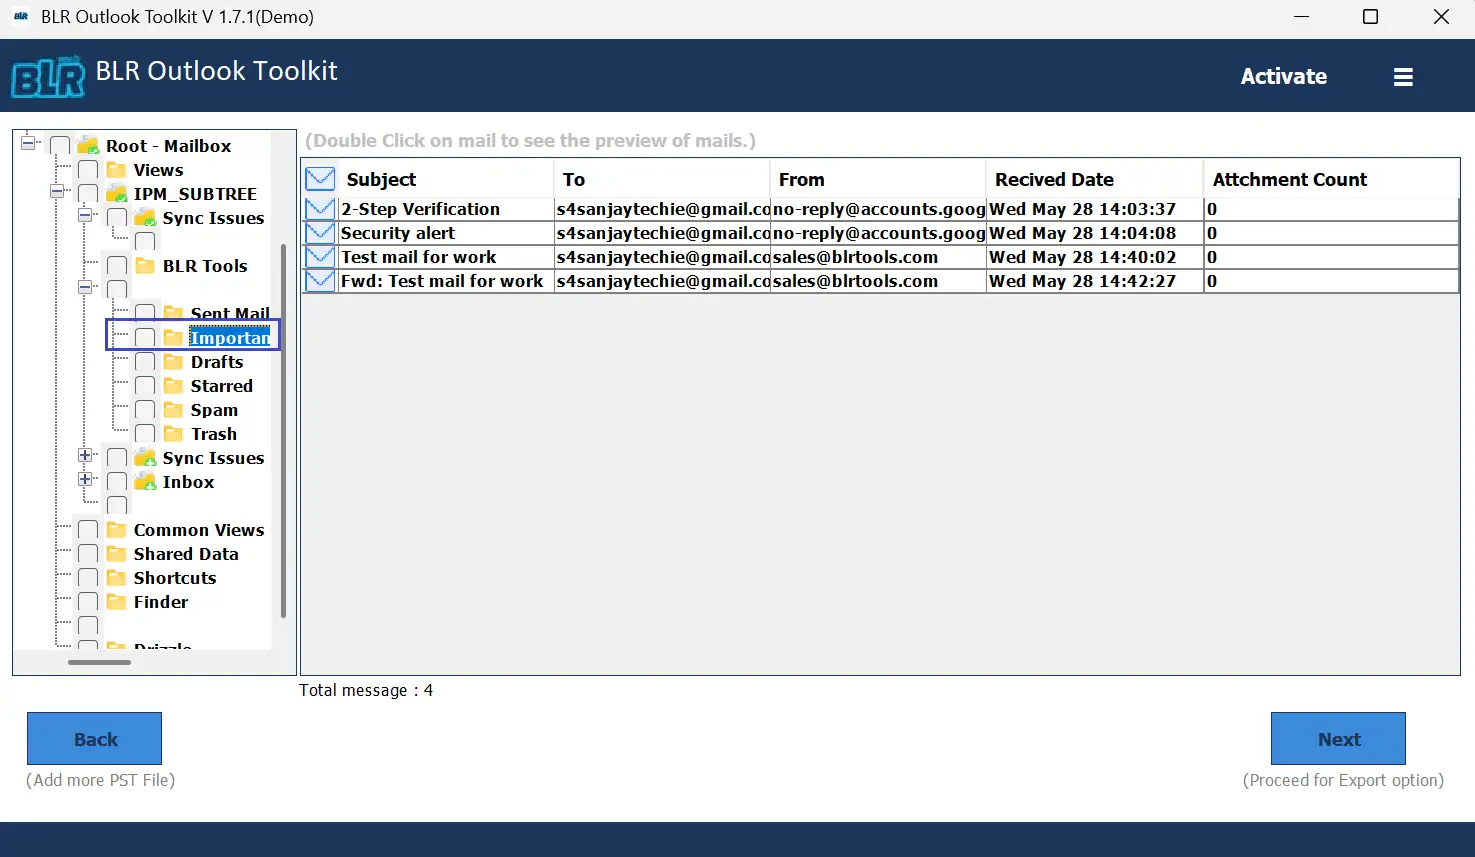
Task: Check the Root - Mailbox checkbox
Action: 60,146
